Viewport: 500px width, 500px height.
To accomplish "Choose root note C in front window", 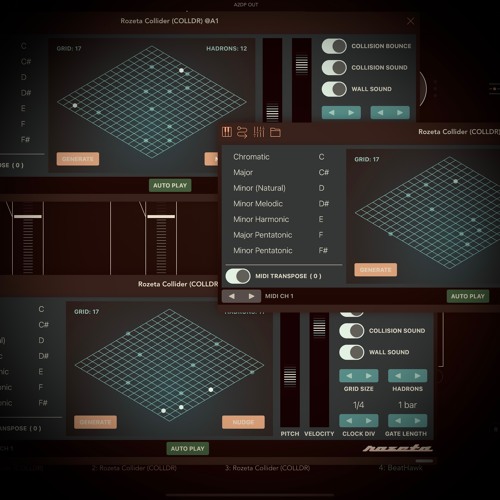I will coord(321,157).
